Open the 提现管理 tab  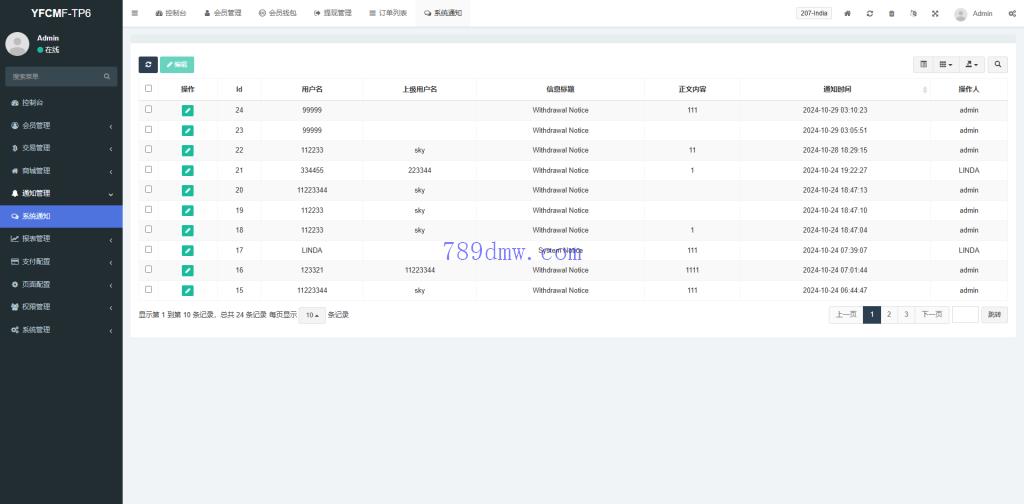(332, 14)
